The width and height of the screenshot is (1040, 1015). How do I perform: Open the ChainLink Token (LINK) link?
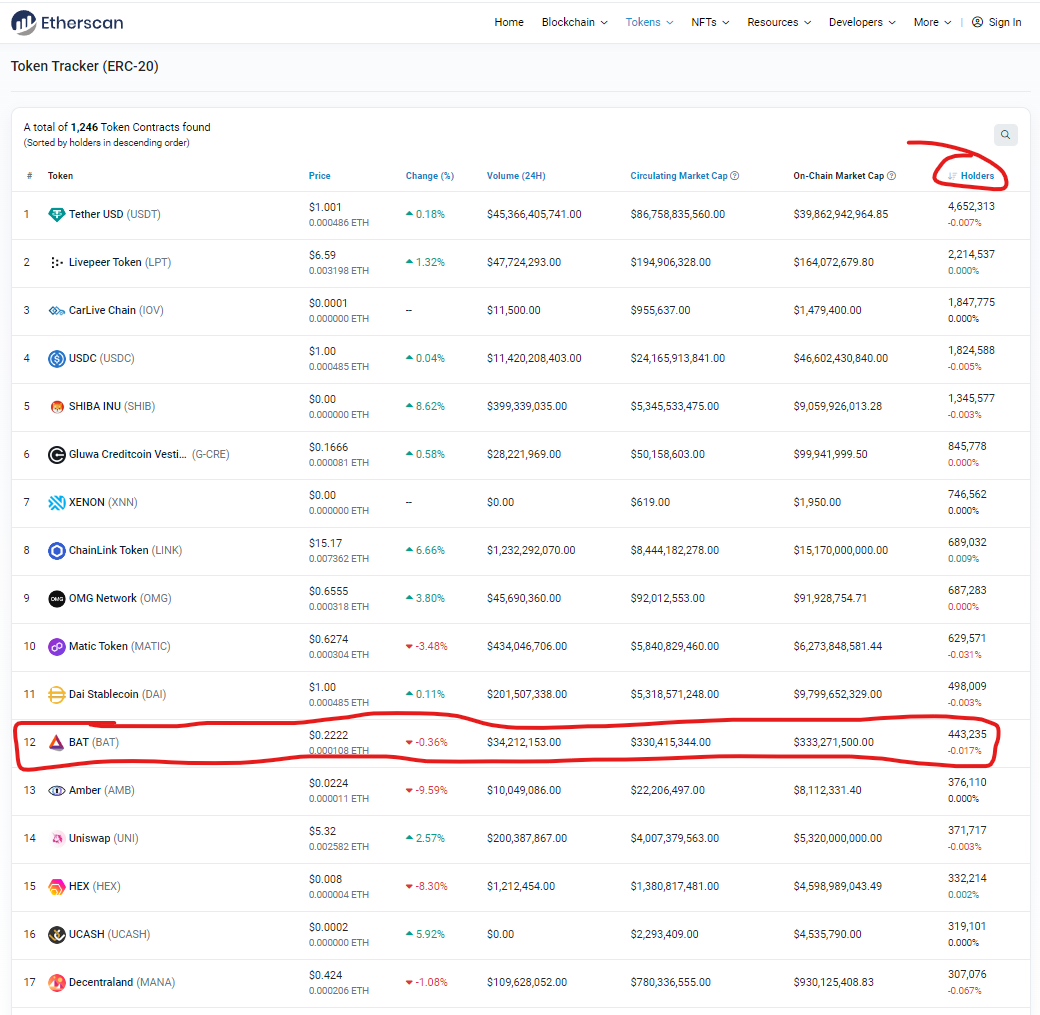point(125,550)
